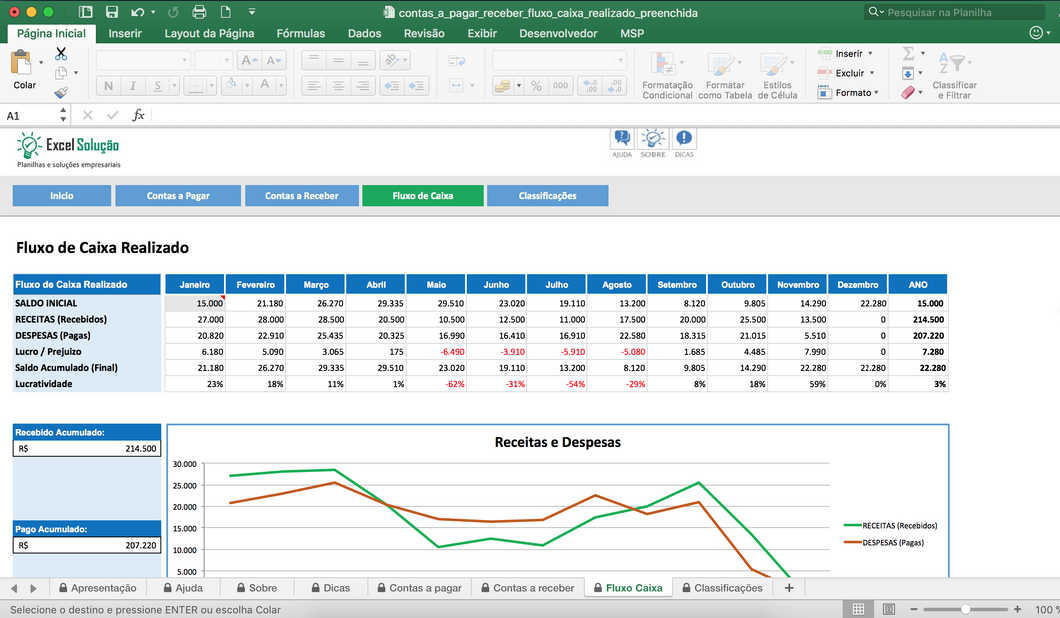The image size is (1060, 618).
Task: Click the Classificar e Filtrar icon
Action: [951, 64]
